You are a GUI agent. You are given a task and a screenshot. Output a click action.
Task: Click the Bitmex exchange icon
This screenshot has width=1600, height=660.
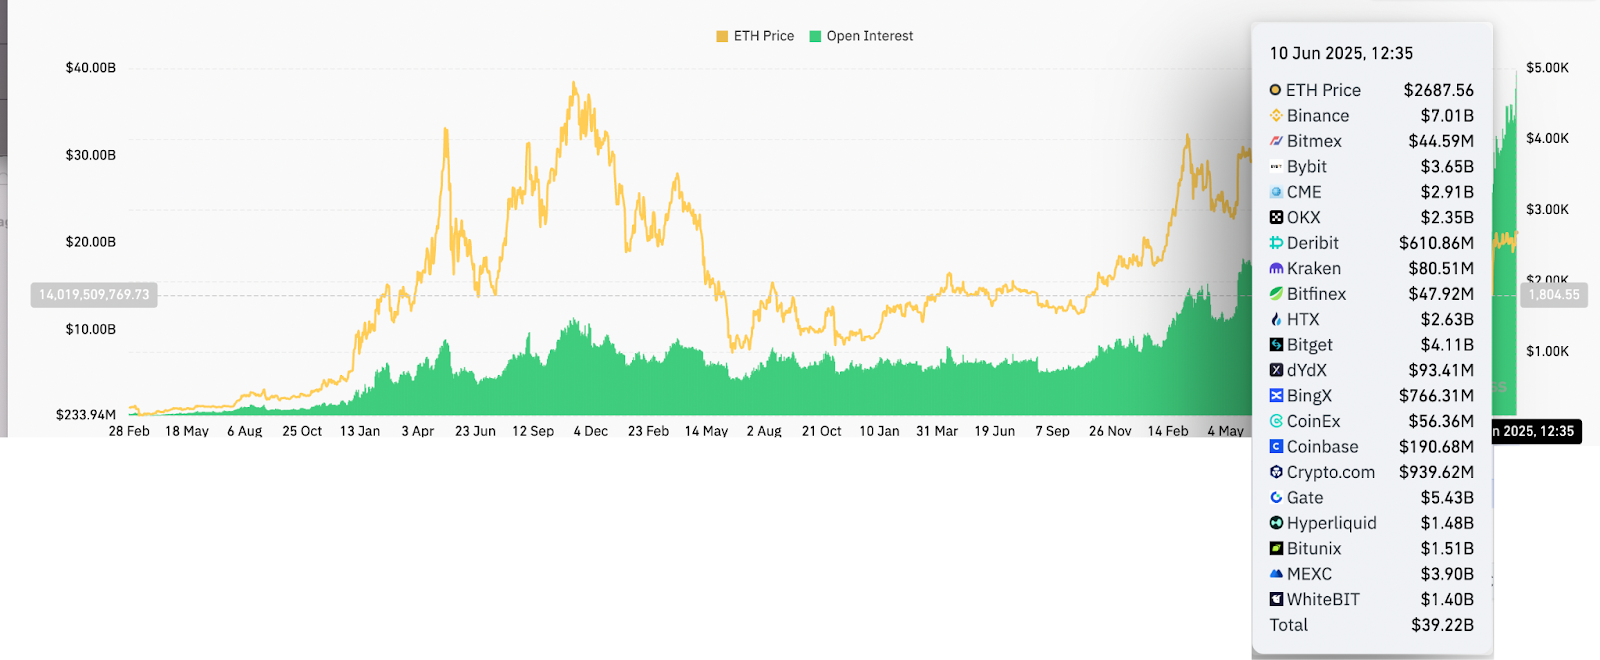pyautogui.click(x=1276, y=141)
